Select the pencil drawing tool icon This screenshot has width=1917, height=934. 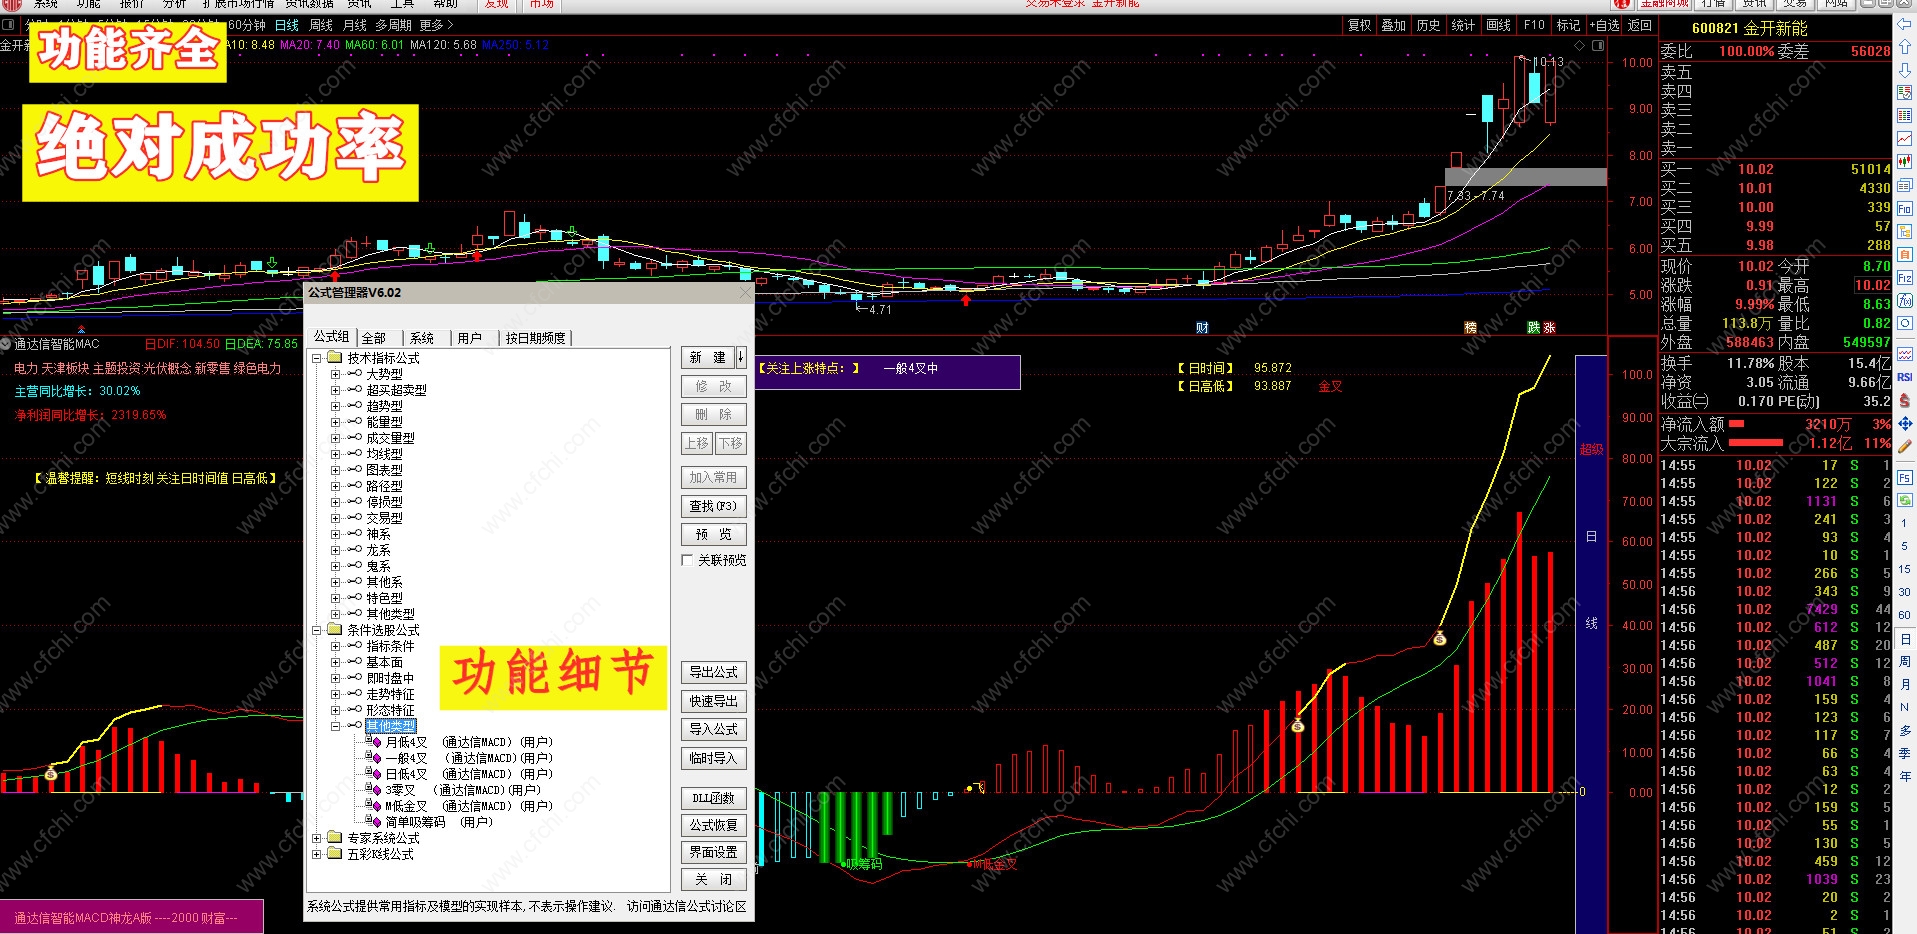click(1905, 446)
